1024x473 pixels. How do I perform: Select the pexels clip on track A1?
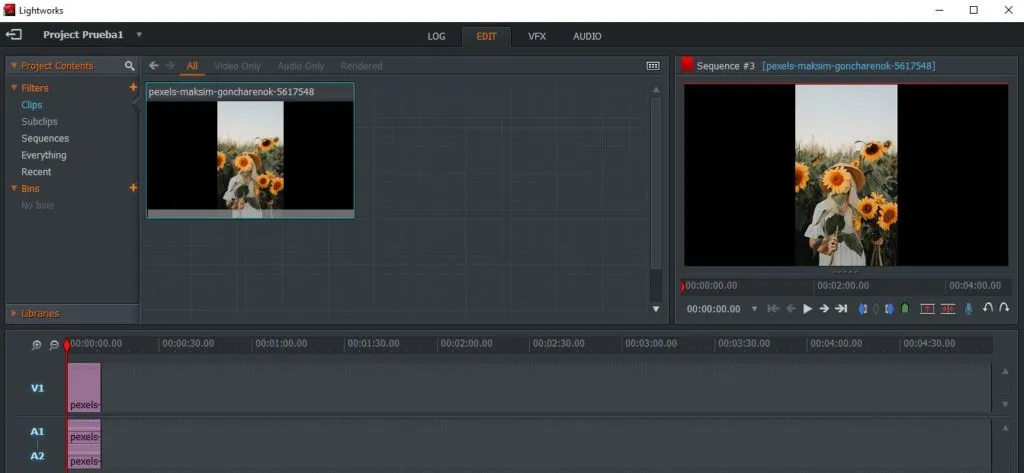pos(84,432)
